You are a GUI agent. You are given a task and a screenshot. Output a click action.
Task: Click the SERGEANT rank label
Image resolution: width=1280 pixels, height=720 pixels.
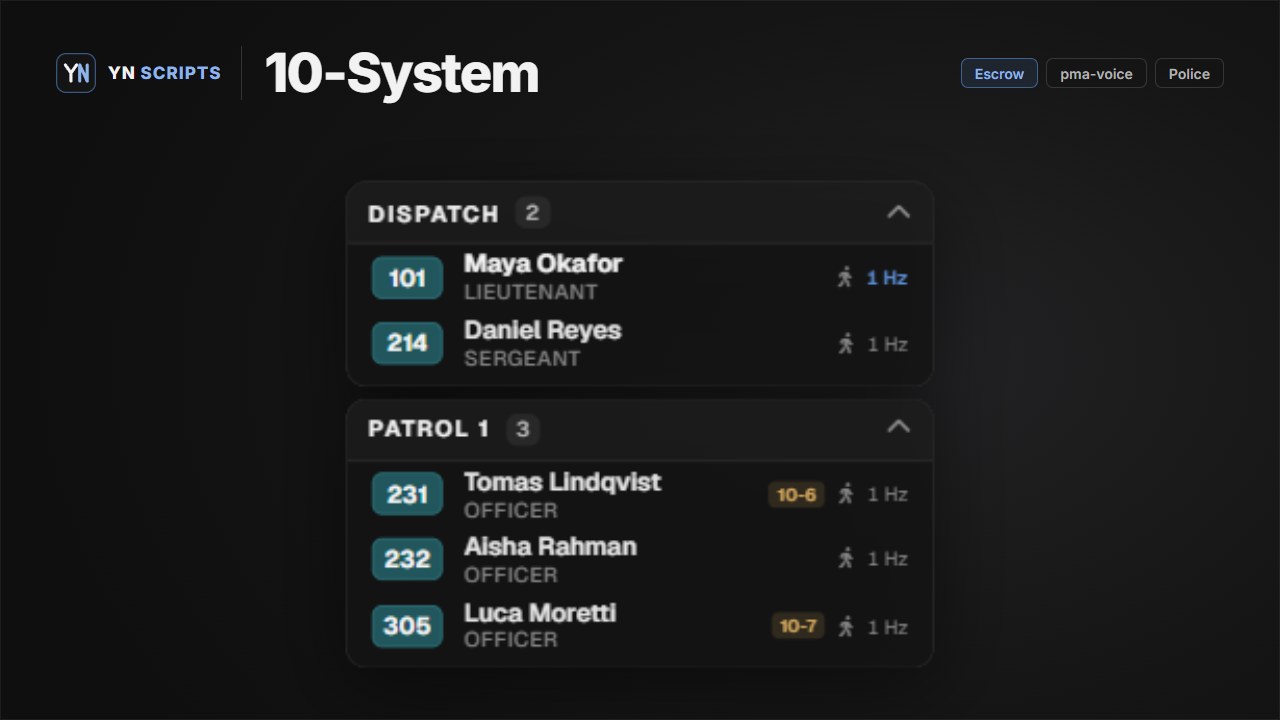522,358
